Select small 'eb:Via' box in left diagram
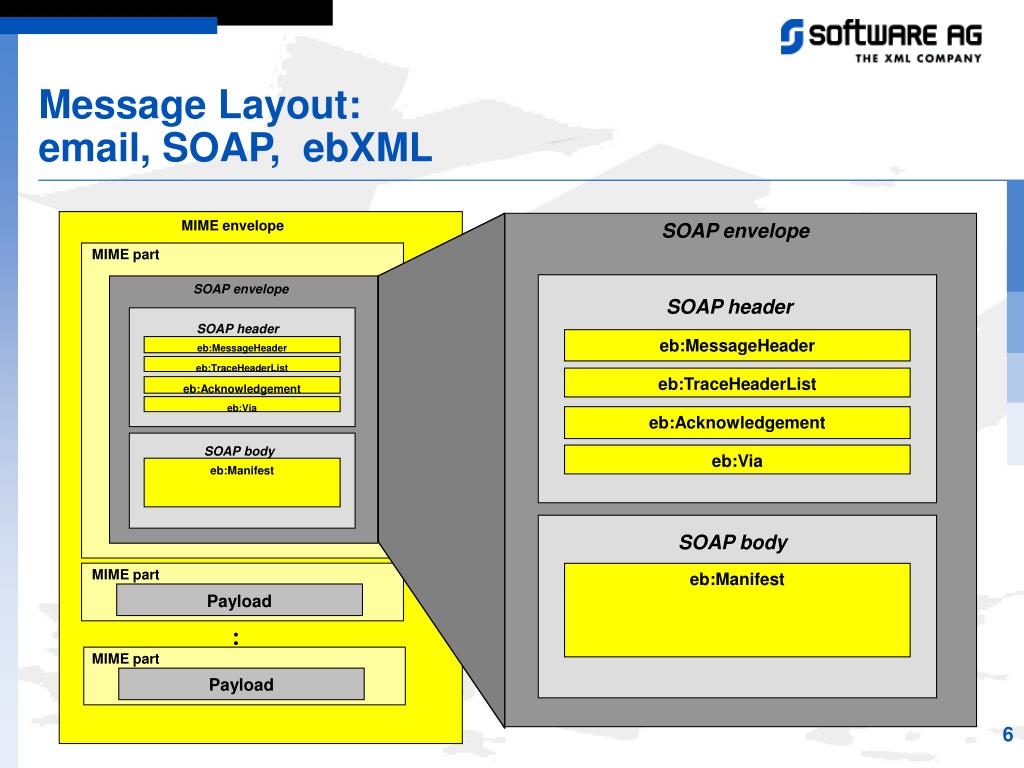This screenshot has height=768, width=1024. 242,404
